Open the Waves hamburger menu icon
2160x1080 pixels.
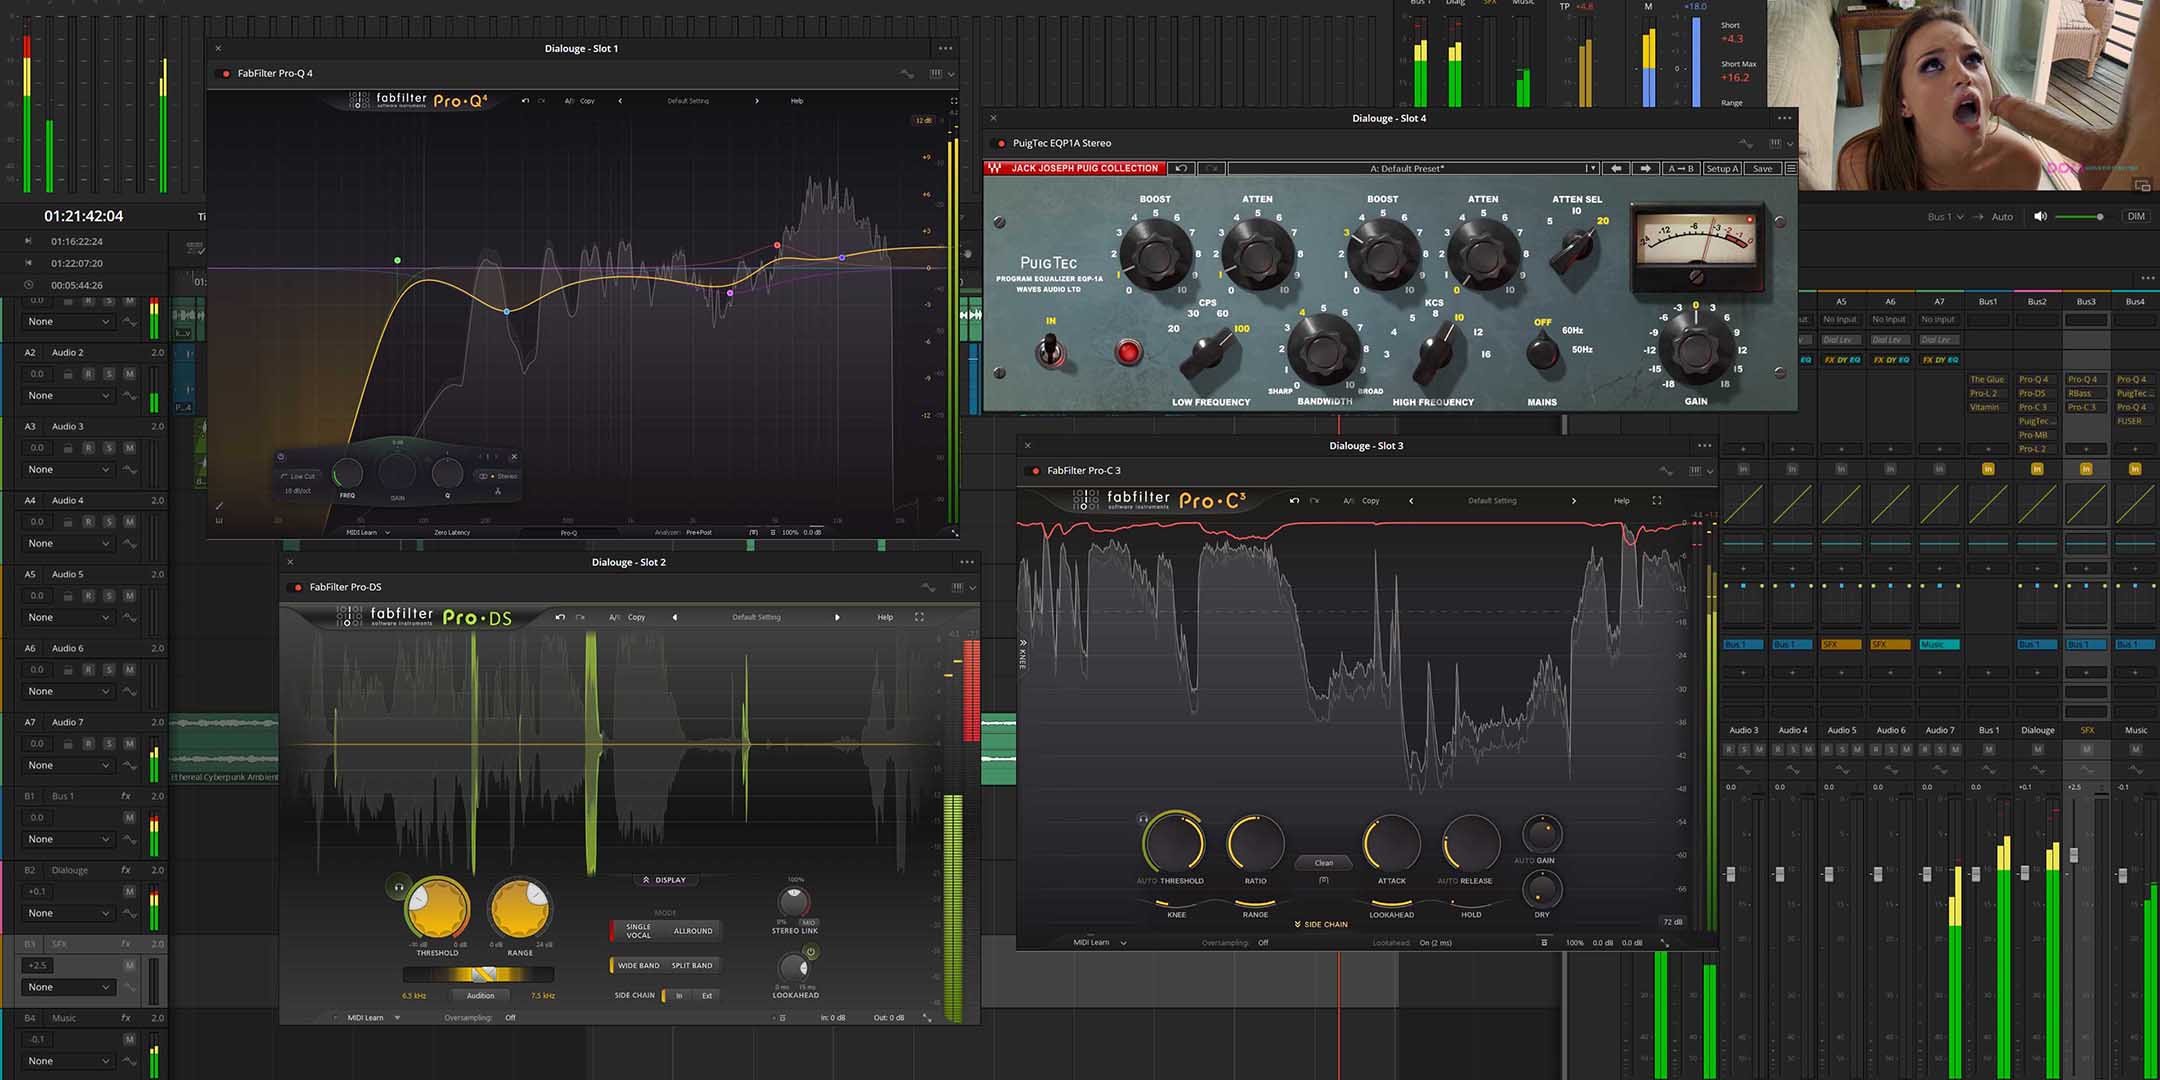pyautogui.click(x=1790, y=168)
